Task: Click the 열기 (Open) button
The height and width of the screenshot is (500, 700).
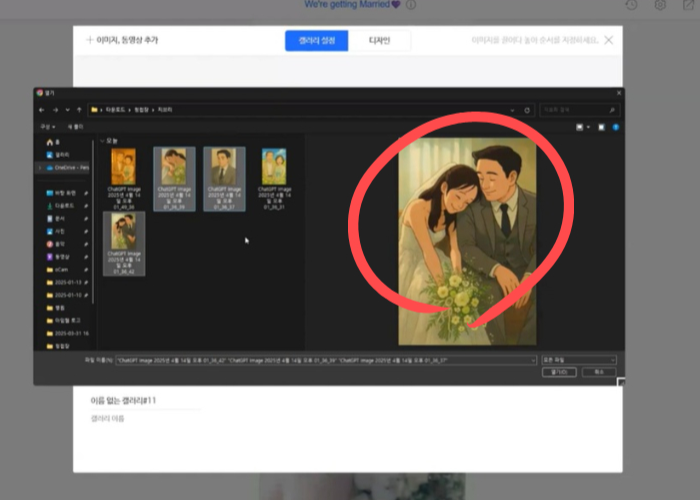Action: 559,372
